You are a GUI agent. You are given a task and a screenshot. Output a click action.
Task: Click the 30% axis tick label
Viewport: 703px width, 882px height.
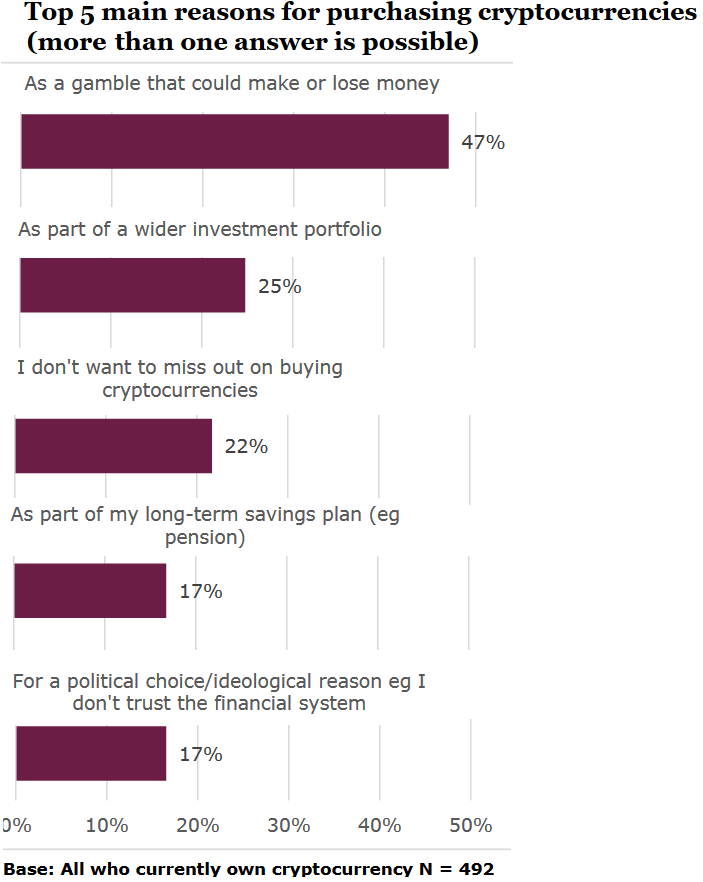point(289,825)
